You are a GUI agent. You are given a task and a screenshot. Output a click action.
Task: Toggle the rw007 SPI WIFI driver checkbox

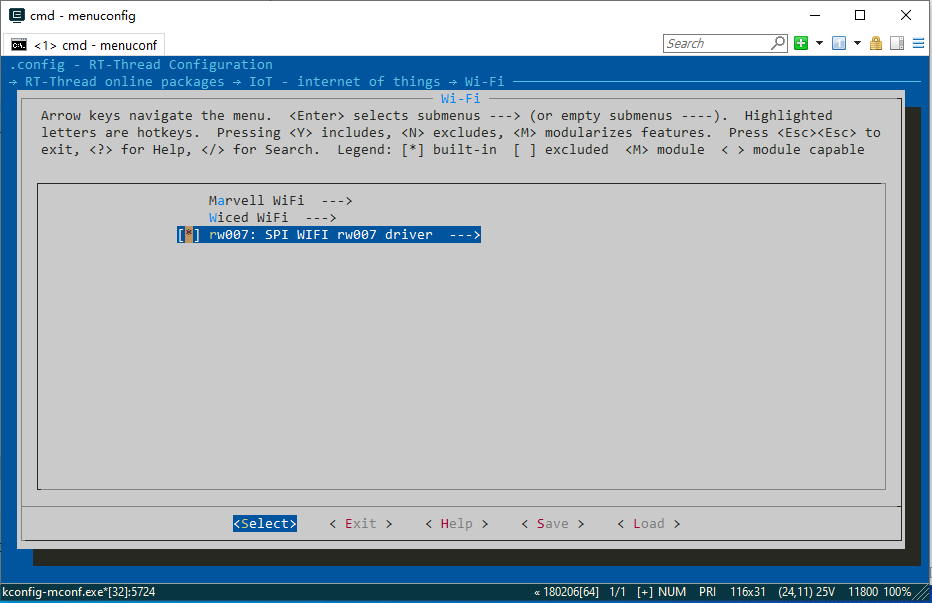tap(188, 235)
